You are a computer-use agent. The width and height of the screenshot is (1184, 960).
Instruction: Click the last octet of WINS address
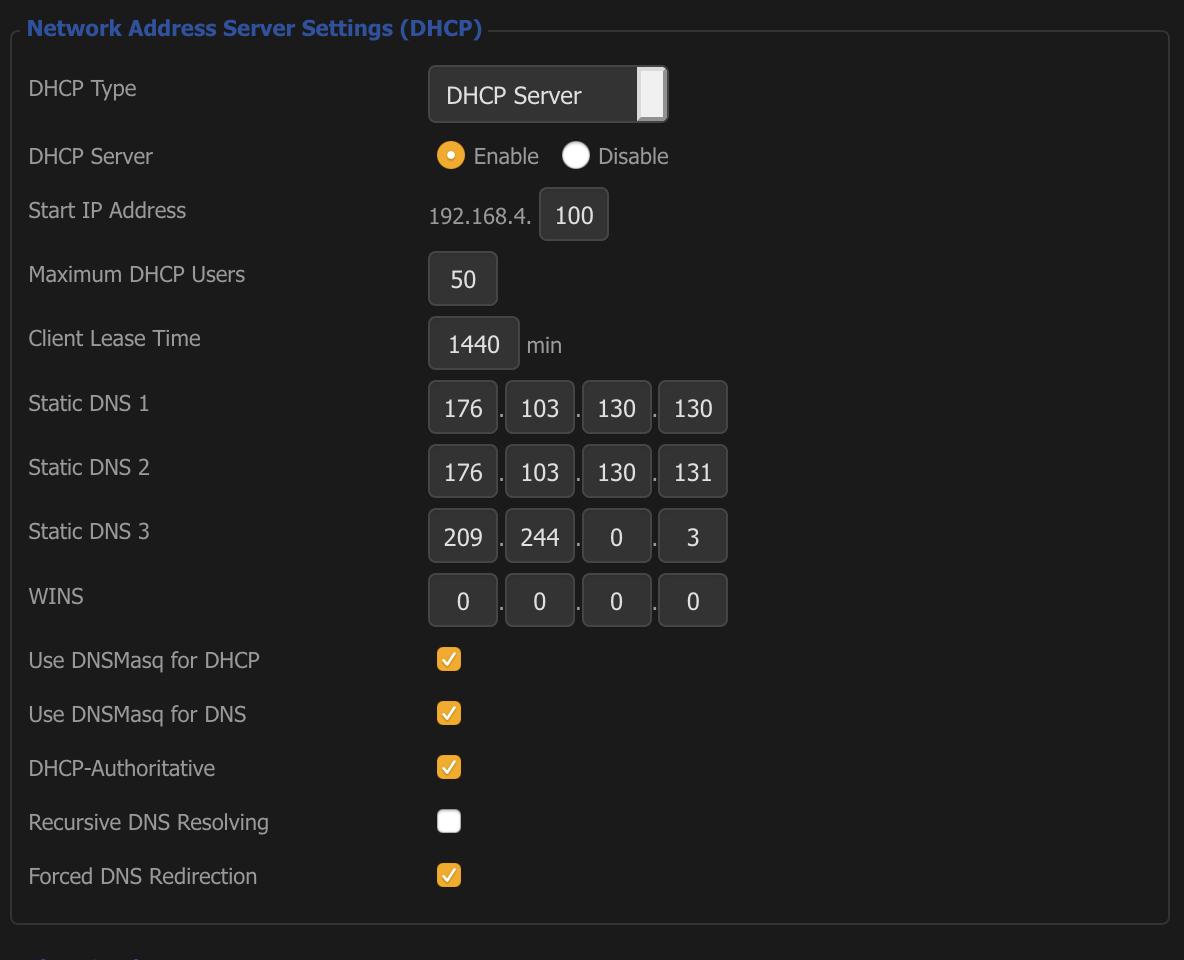click(x=692, y=601)
